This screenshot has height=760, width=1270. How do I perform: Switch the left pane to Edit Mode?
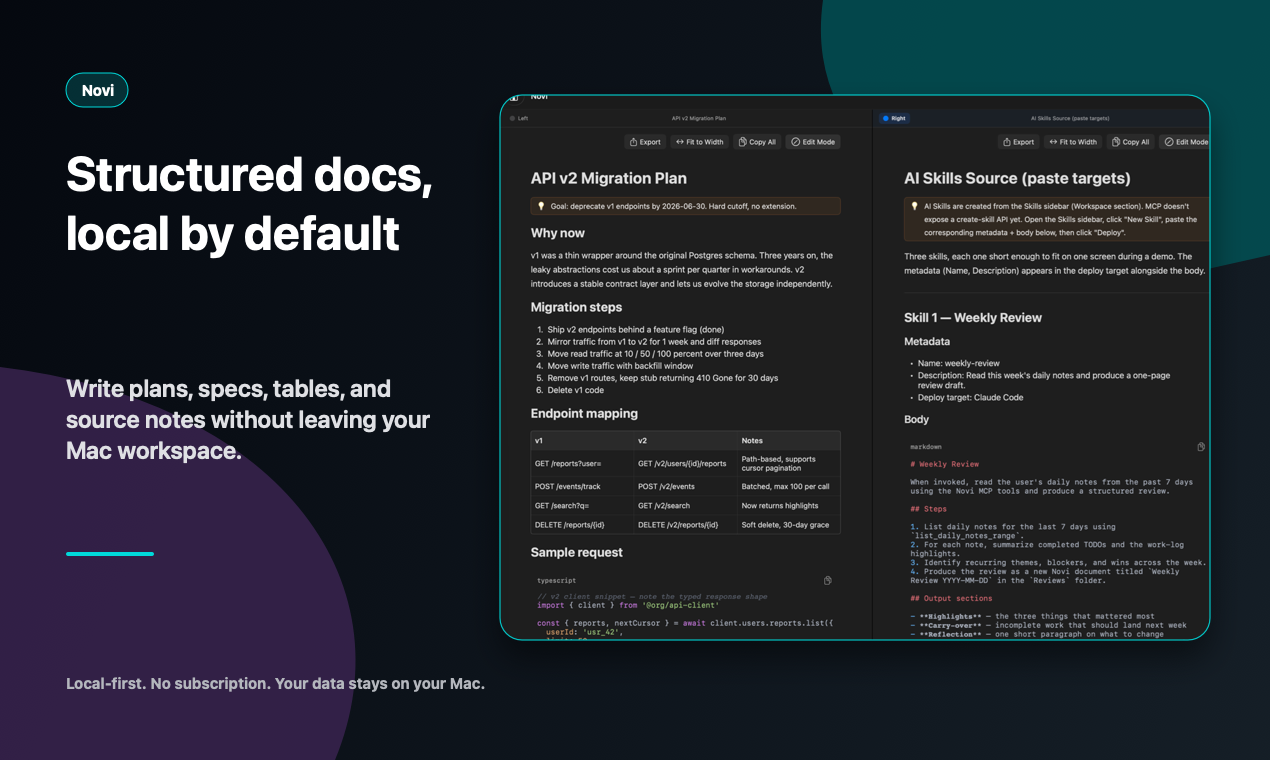pyautogui.click(x=813, y=142)
